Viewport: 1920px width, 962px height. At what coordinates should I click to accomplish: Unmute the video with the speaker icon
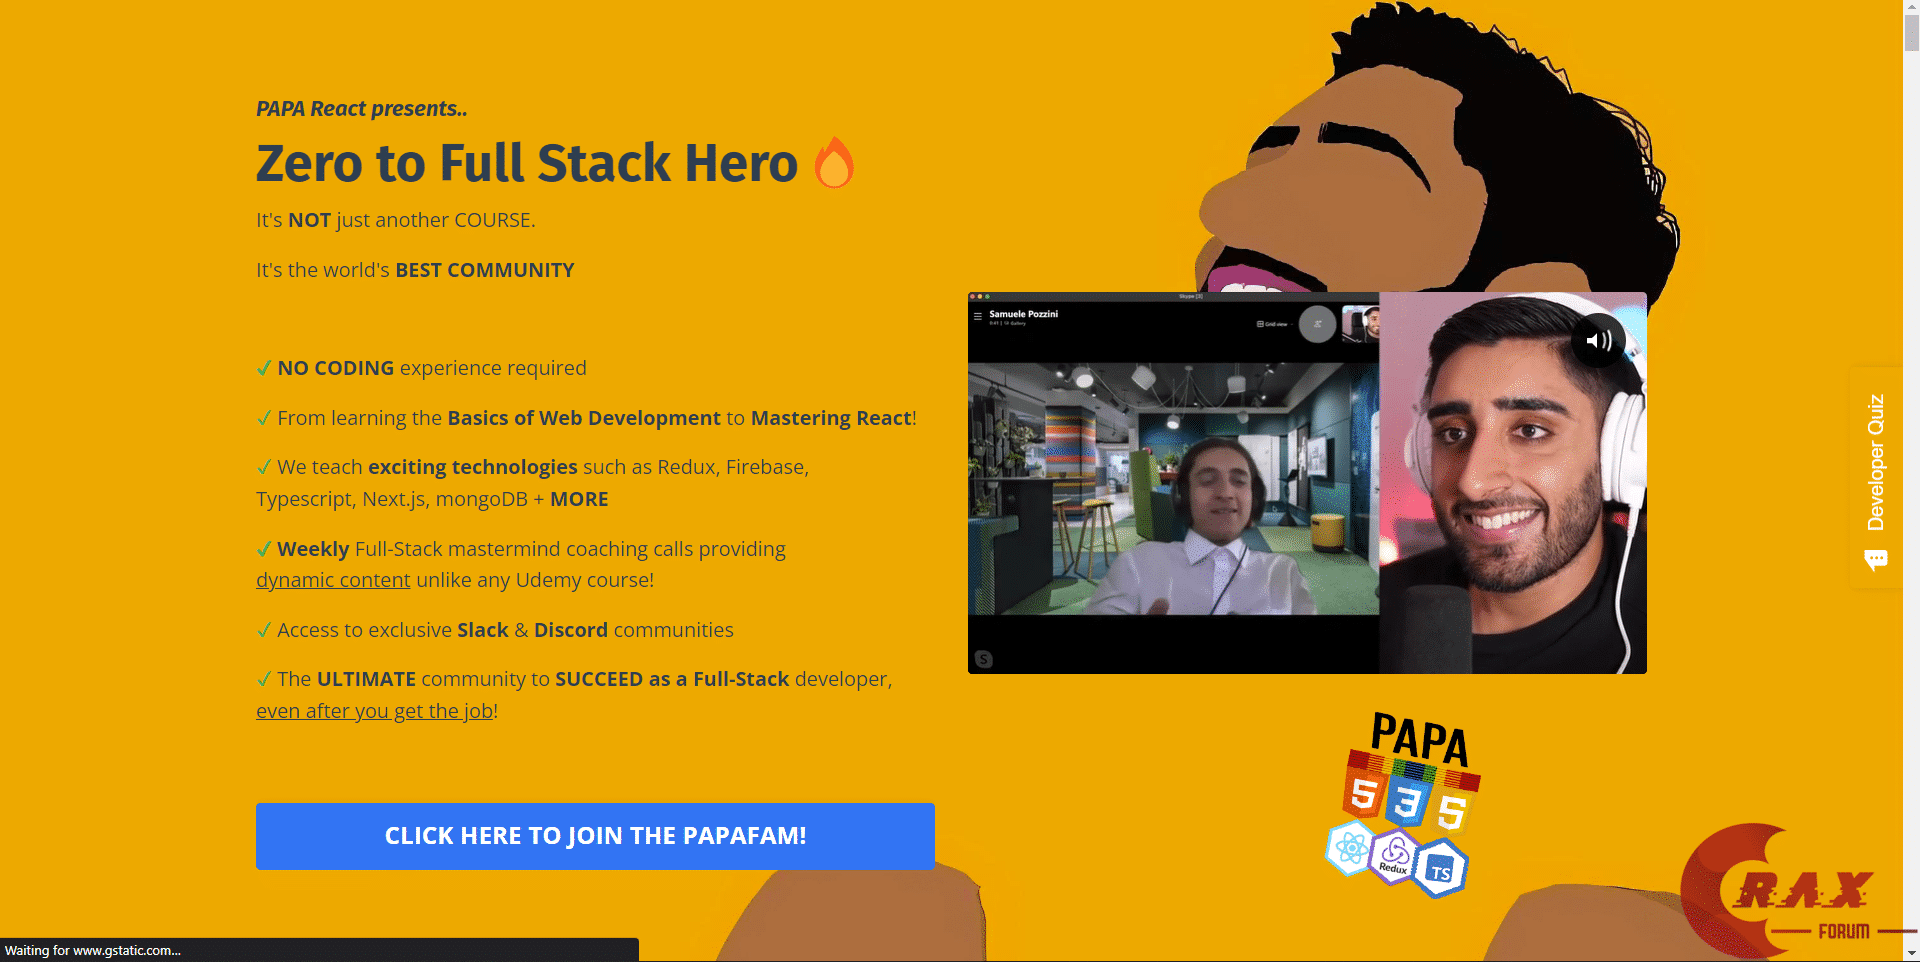pos(1598,340)
